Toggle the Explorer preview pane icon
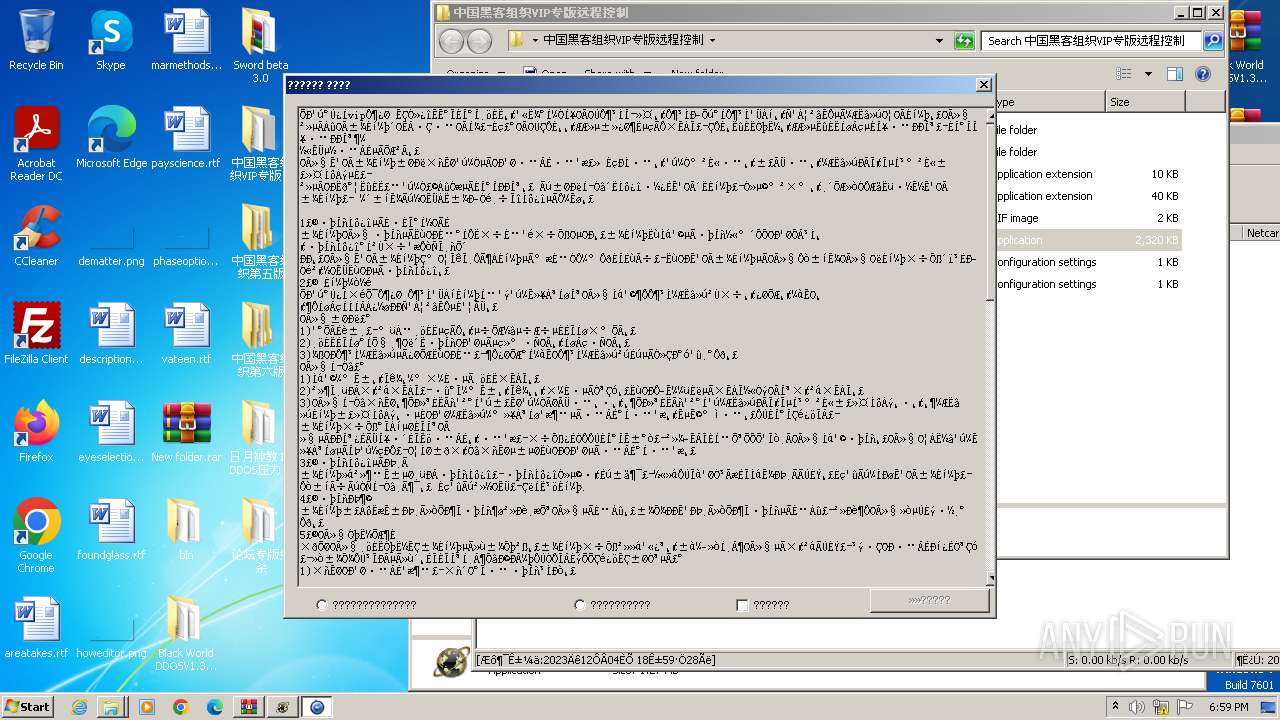1280x720 pixels. click(1175, 74)
